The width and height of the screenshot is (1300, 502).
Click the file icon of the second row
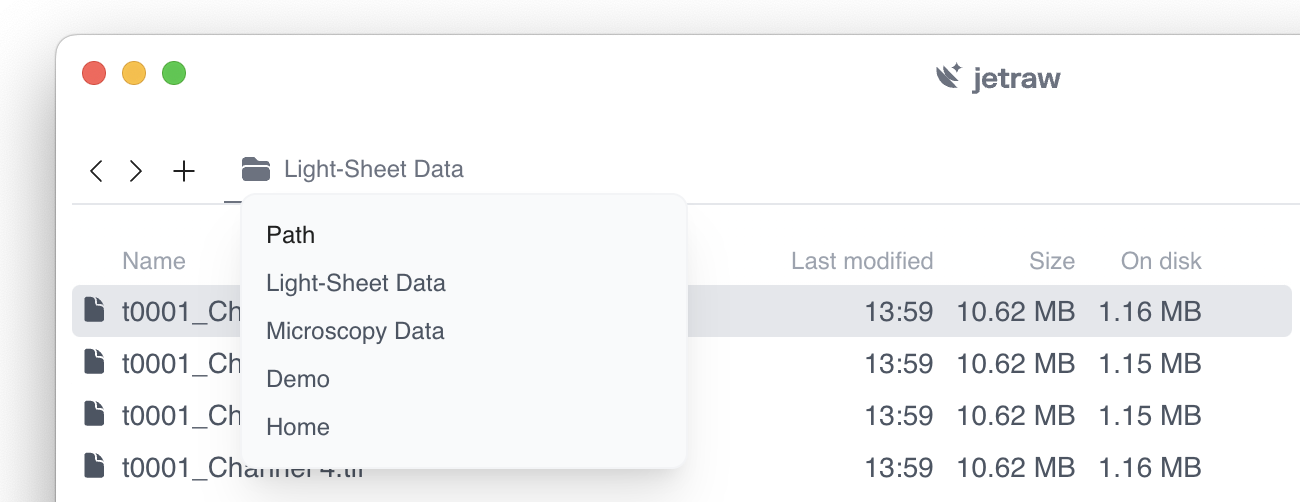(x=94, y=362)
